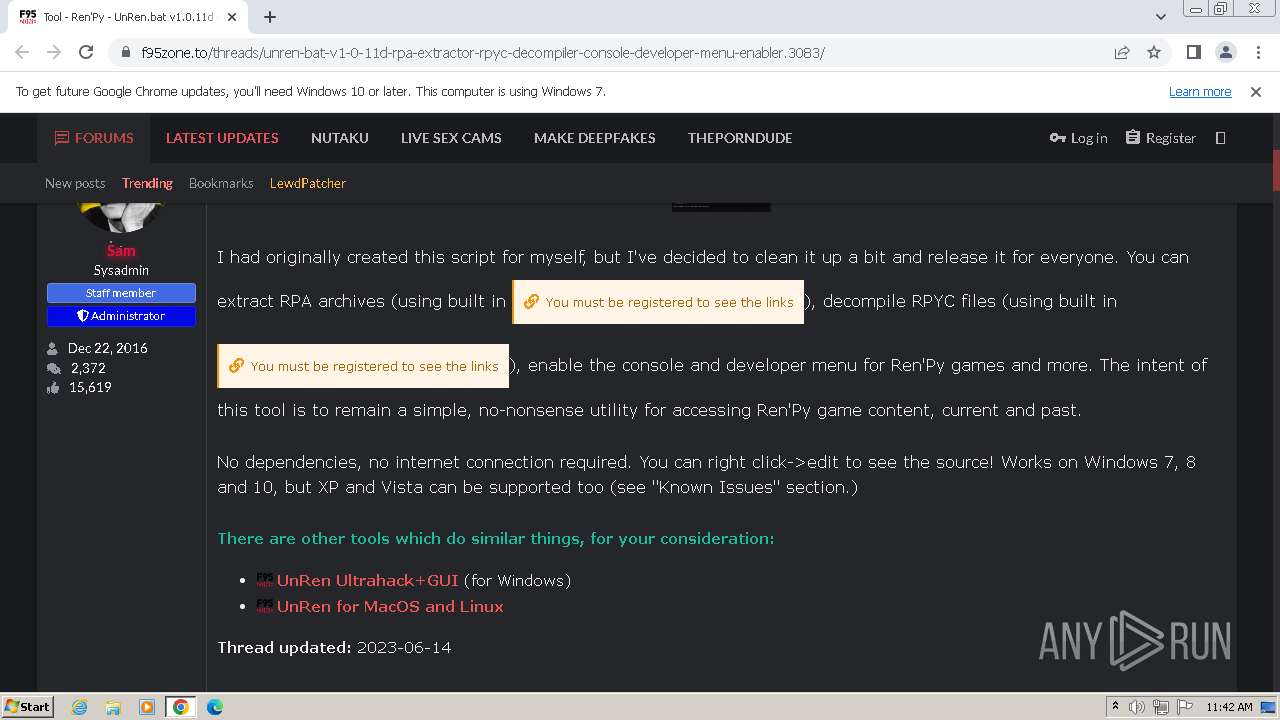Screen dimensions: 1280x720
Task: Open LewdPatcher link
Action: pos(308,183)
